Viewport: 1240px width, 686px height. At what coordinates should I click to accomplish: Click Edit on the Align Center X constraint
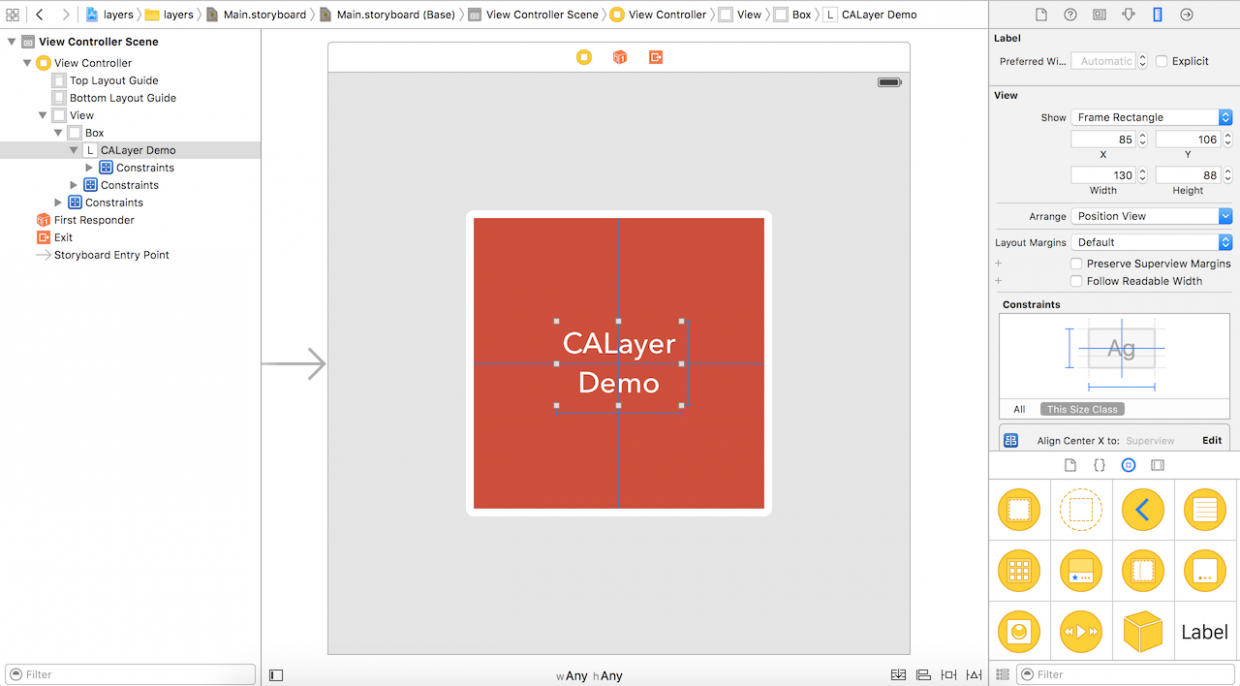[1211, 439]
